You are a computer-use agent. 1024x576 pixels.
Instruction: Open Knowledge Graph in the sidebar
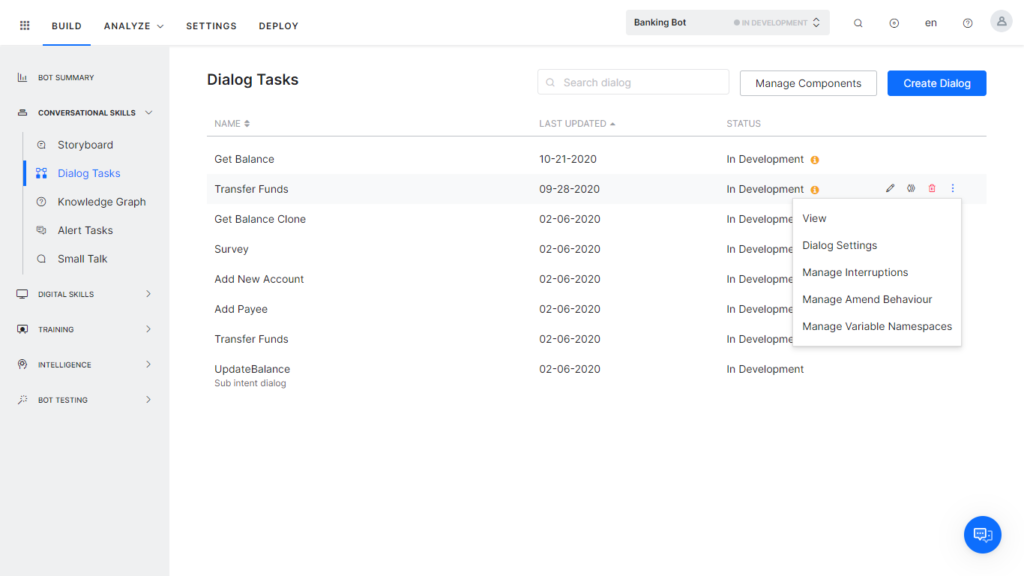(101, 202)
